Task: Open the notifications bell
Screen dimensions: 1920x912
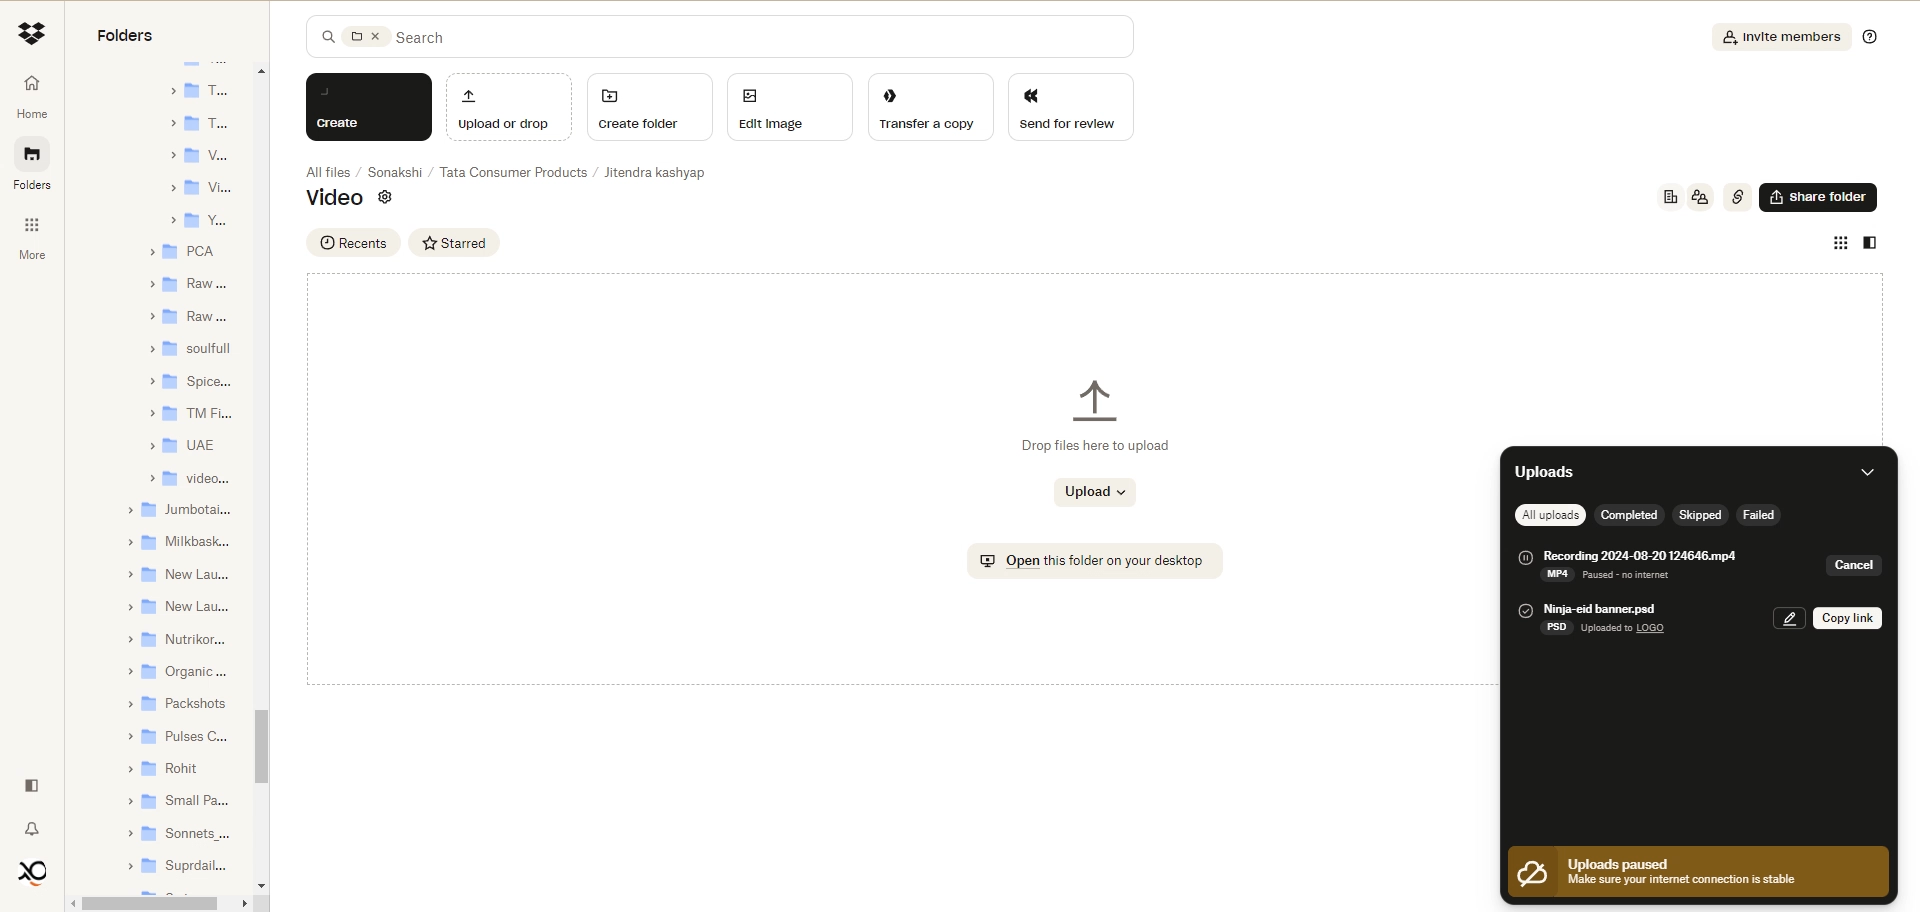Action: click(x=32, y=829)
